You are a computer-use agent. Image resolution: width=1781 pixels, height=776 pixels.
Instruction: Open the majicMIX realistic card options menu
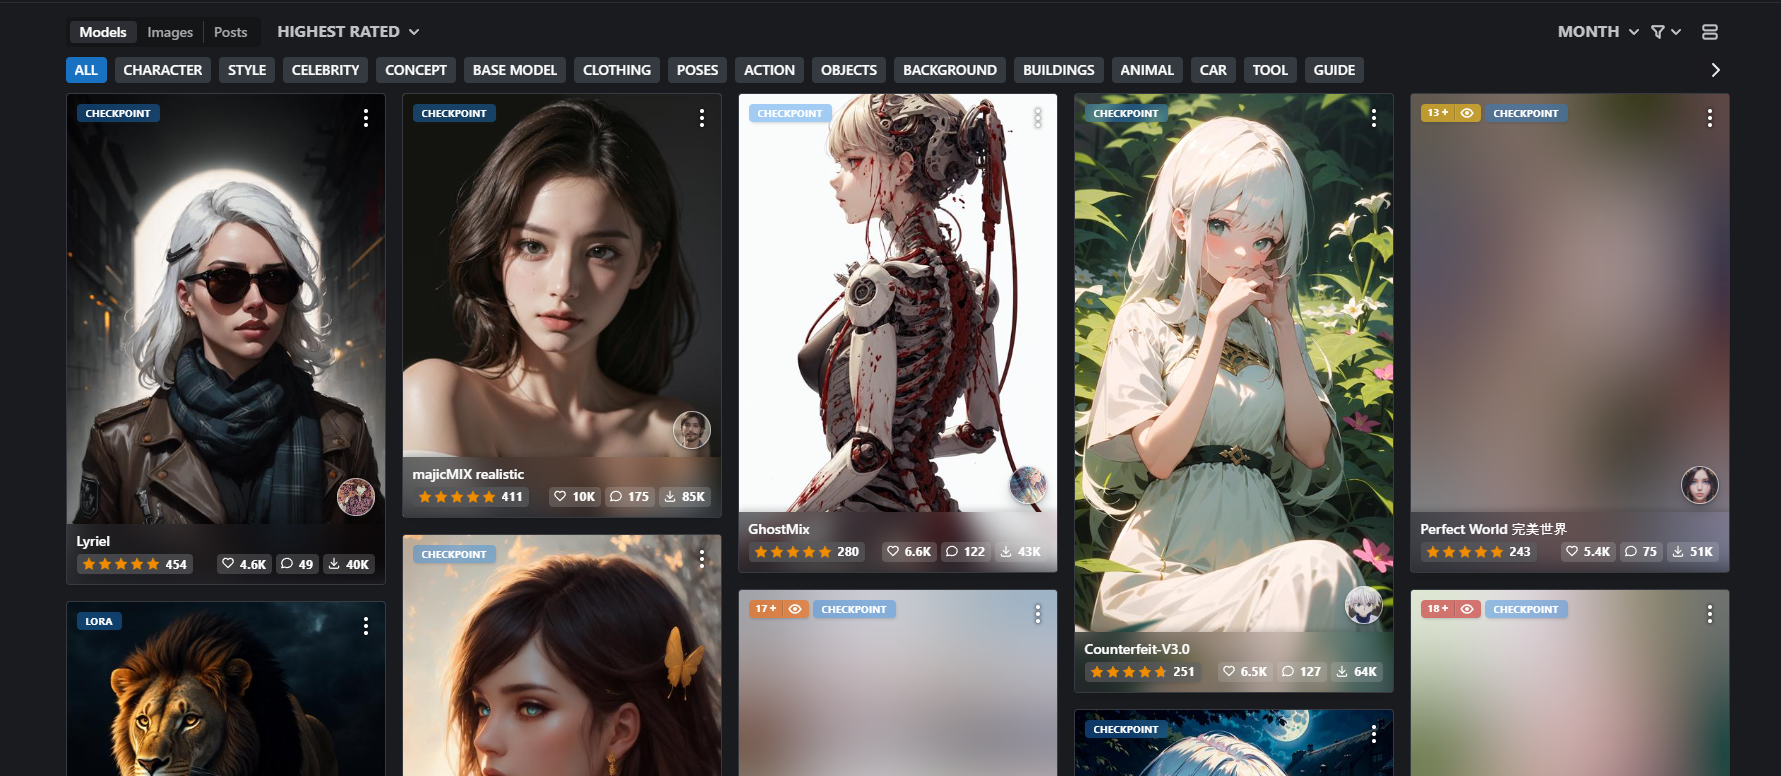pyautogui.click(x=702, y=118)
